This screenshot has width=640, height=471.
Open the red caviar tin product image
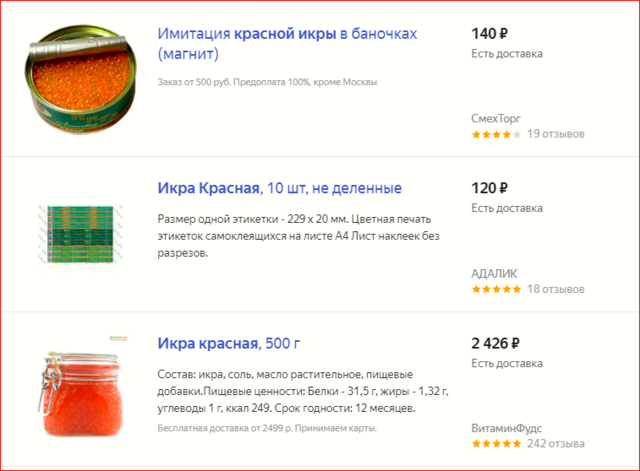(82, 80)
